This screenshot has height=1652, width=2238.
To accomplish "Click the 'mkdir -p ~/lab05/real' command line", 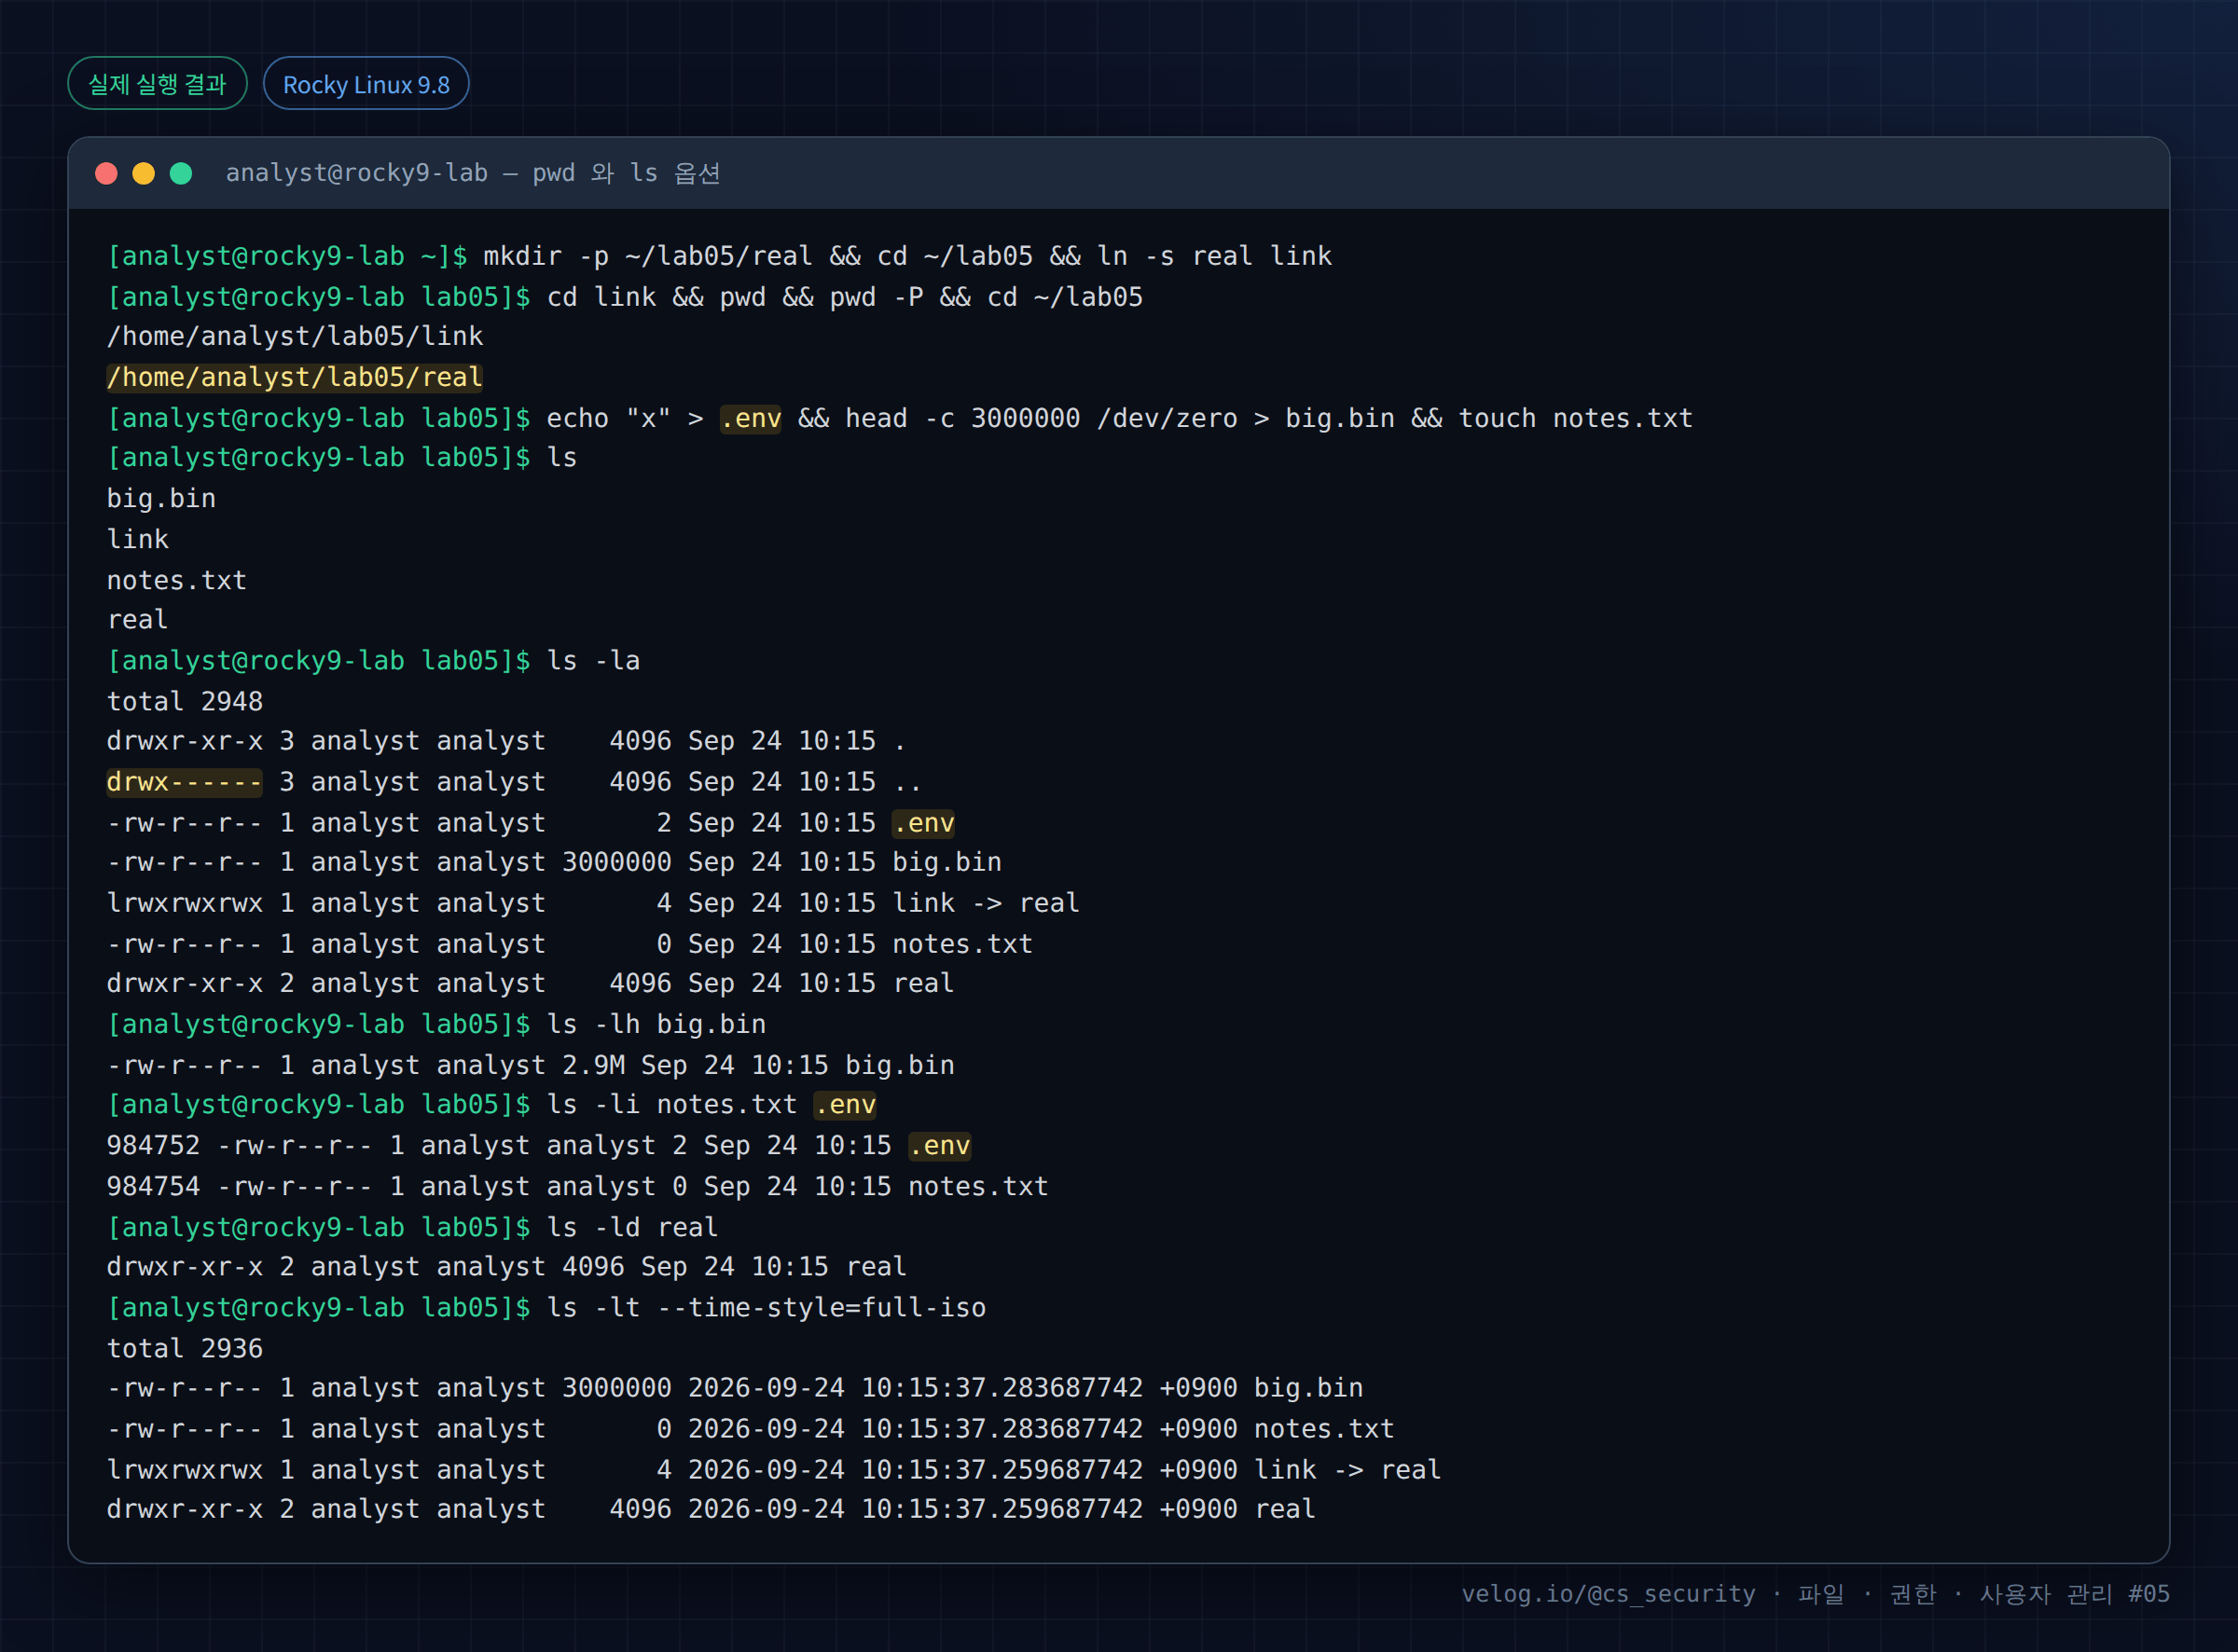I will point(719,256).
